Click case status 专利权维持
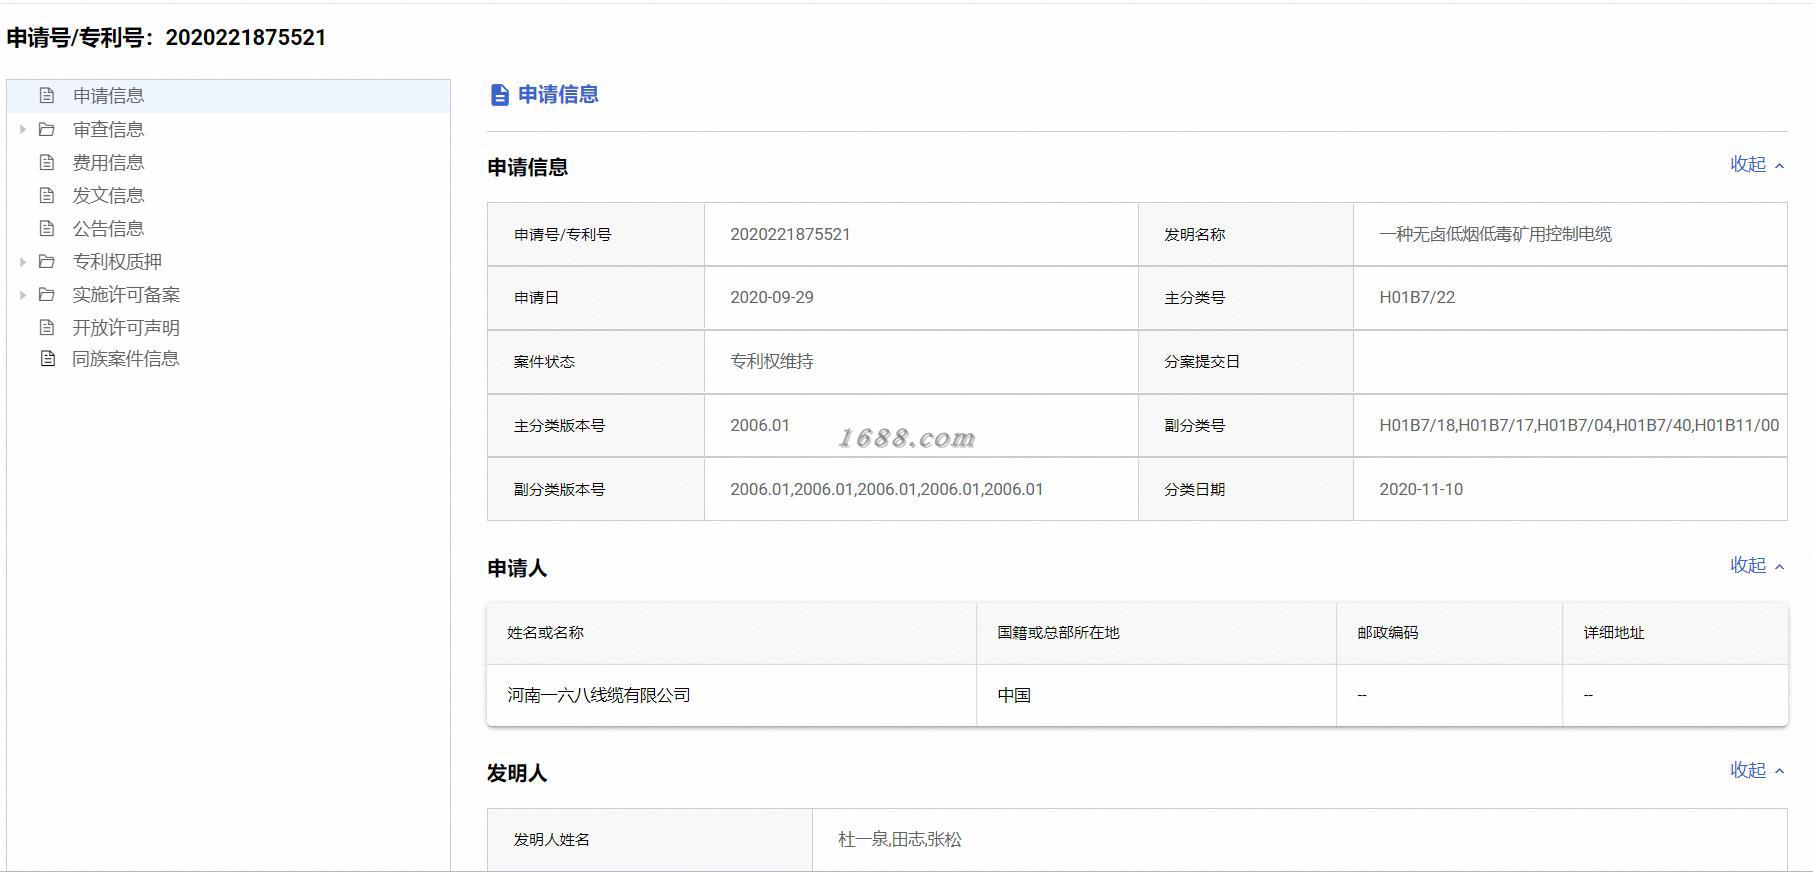The image size is (1813, 872). (772, 361)
